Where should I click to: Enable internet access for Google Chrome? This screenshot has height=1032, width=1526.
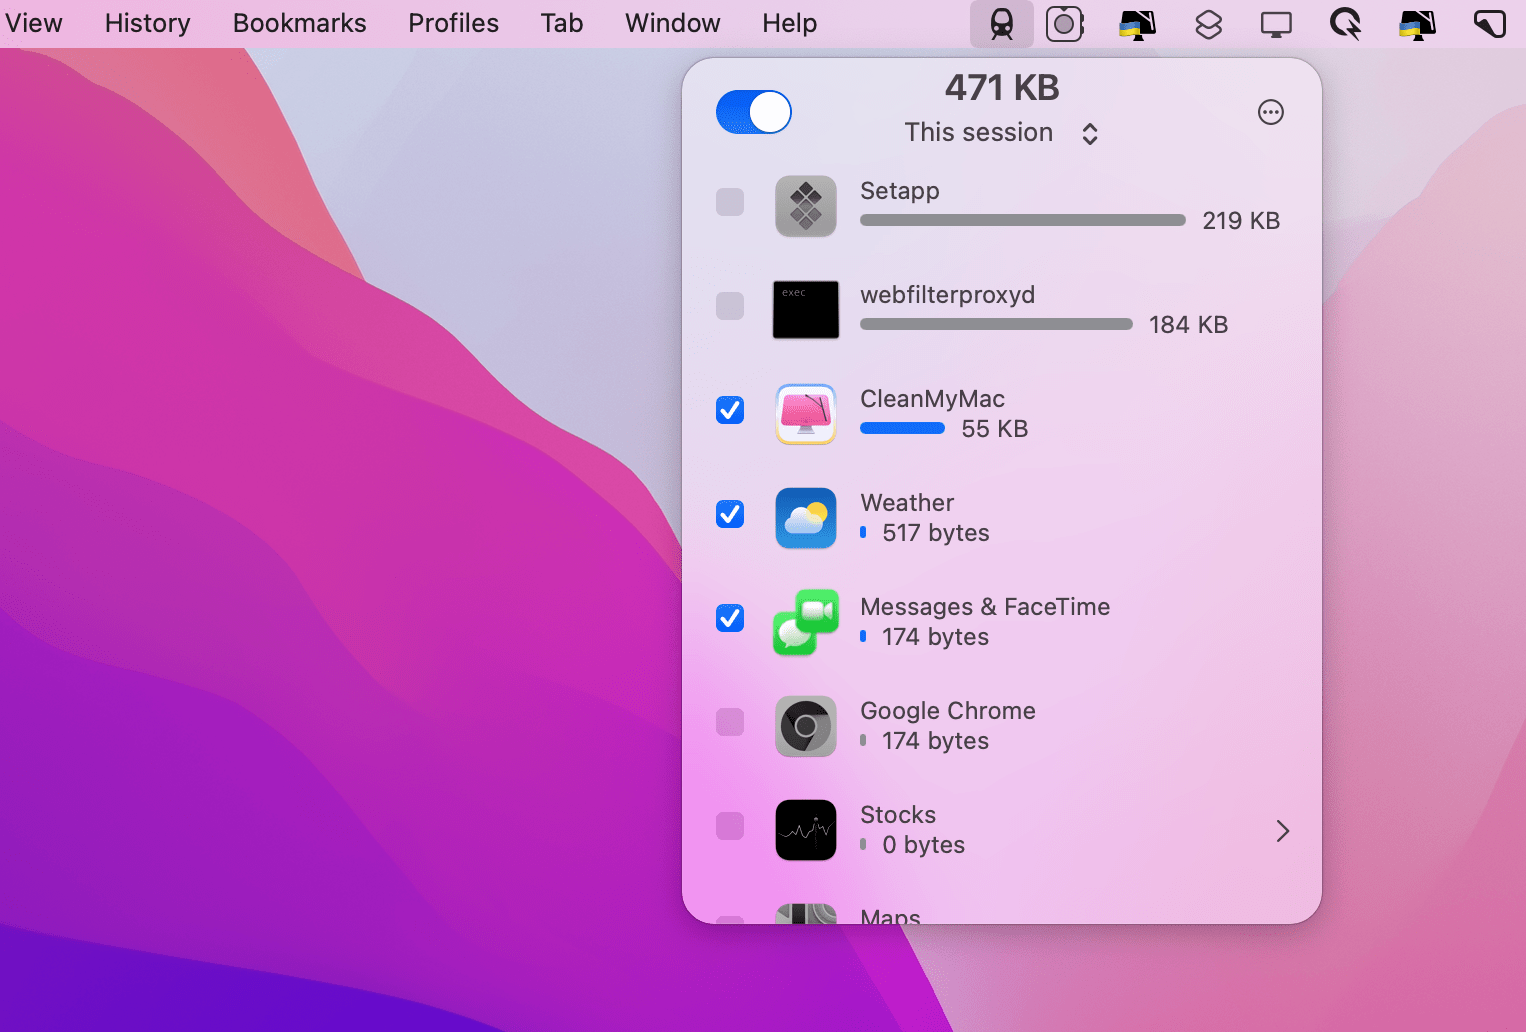point(729,723)
